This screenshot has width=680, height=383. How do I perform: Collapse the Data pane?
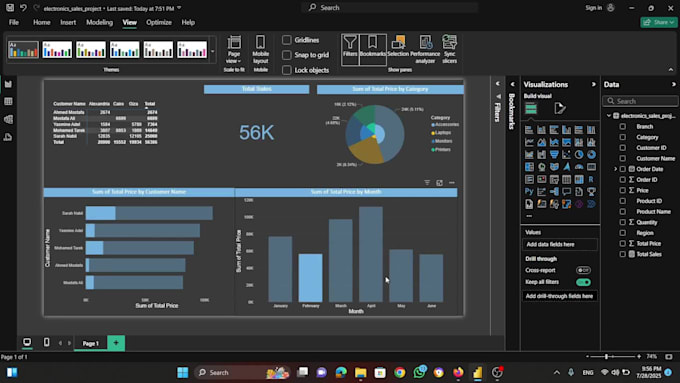[x=673, y=85]
